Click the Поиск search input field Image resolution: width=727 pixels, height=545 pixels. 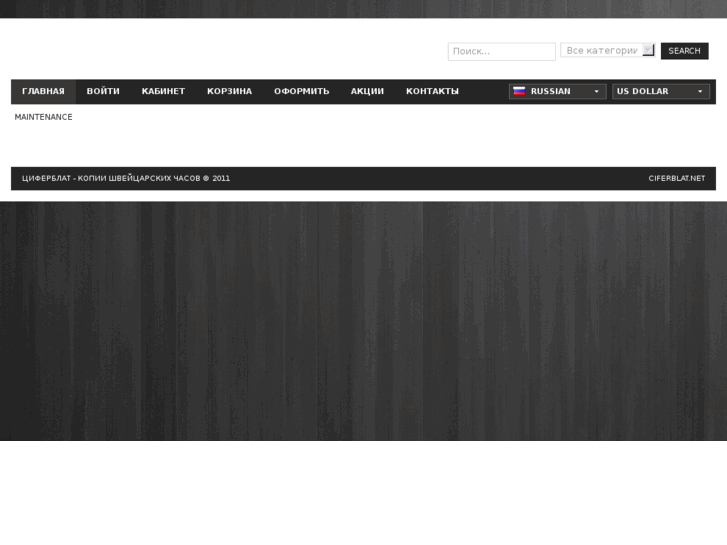pos(502,51)
